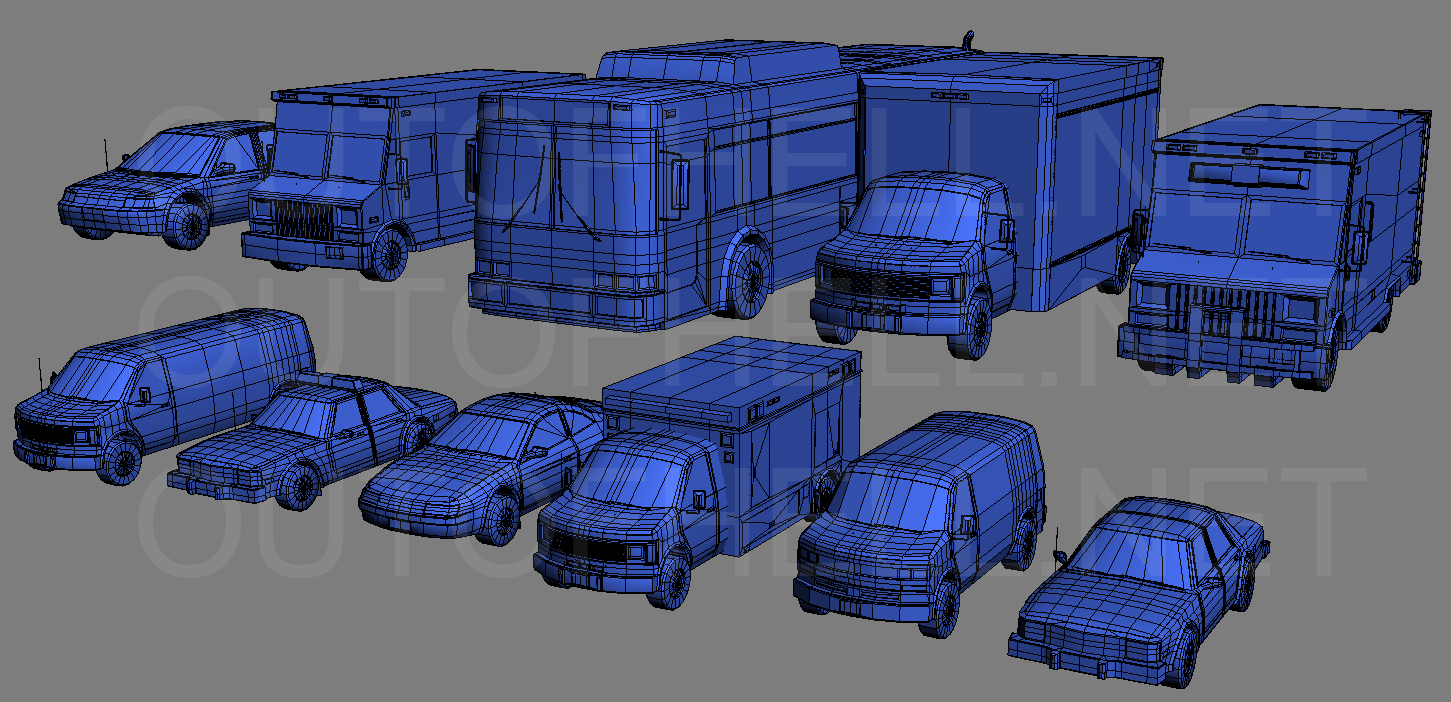The height and width of the screenshot is (702, 1451).
Task: Click the front wheel of the bus
Action: point(747,278)
